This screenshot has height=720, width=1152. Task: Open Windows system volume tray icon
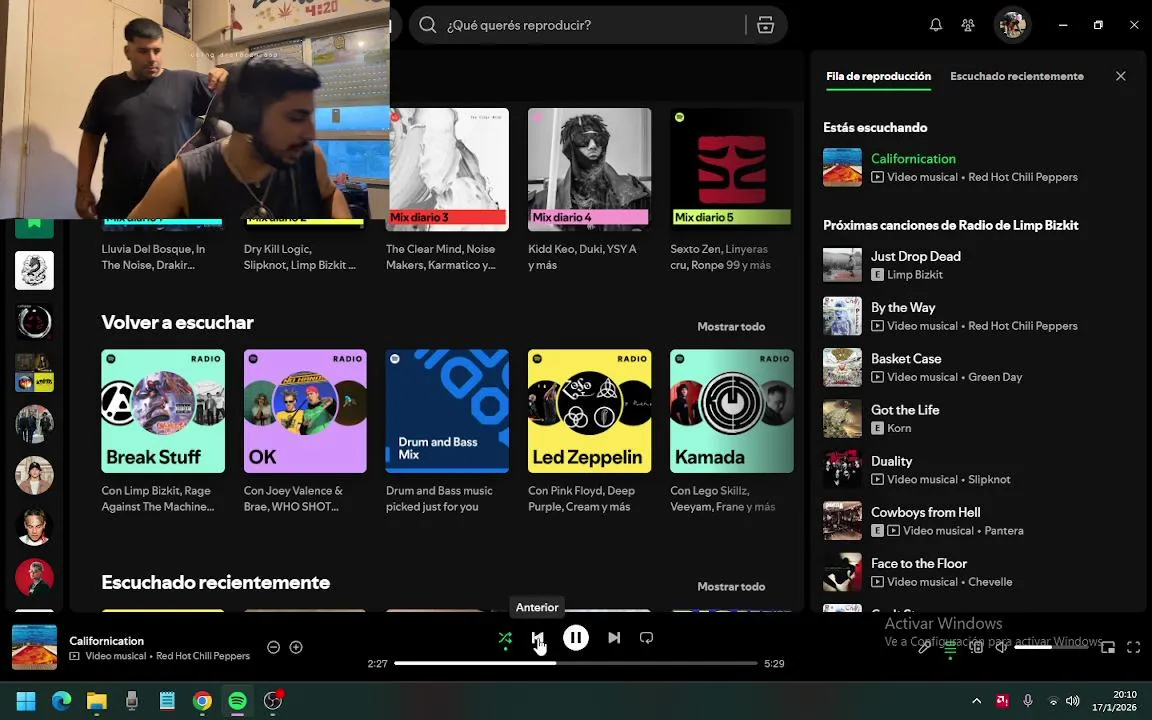[1073, 701]
